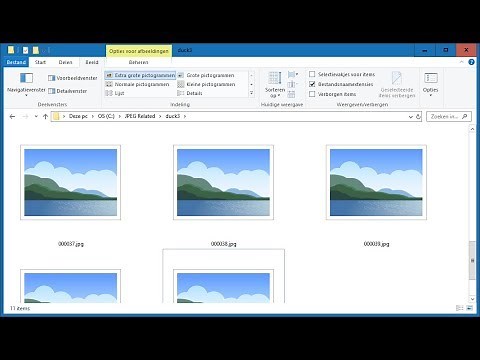The height and width of the screenshot is (360, 480).
Task: Enable Verborgen items checkbox
Action: click(x=312, y=94)
